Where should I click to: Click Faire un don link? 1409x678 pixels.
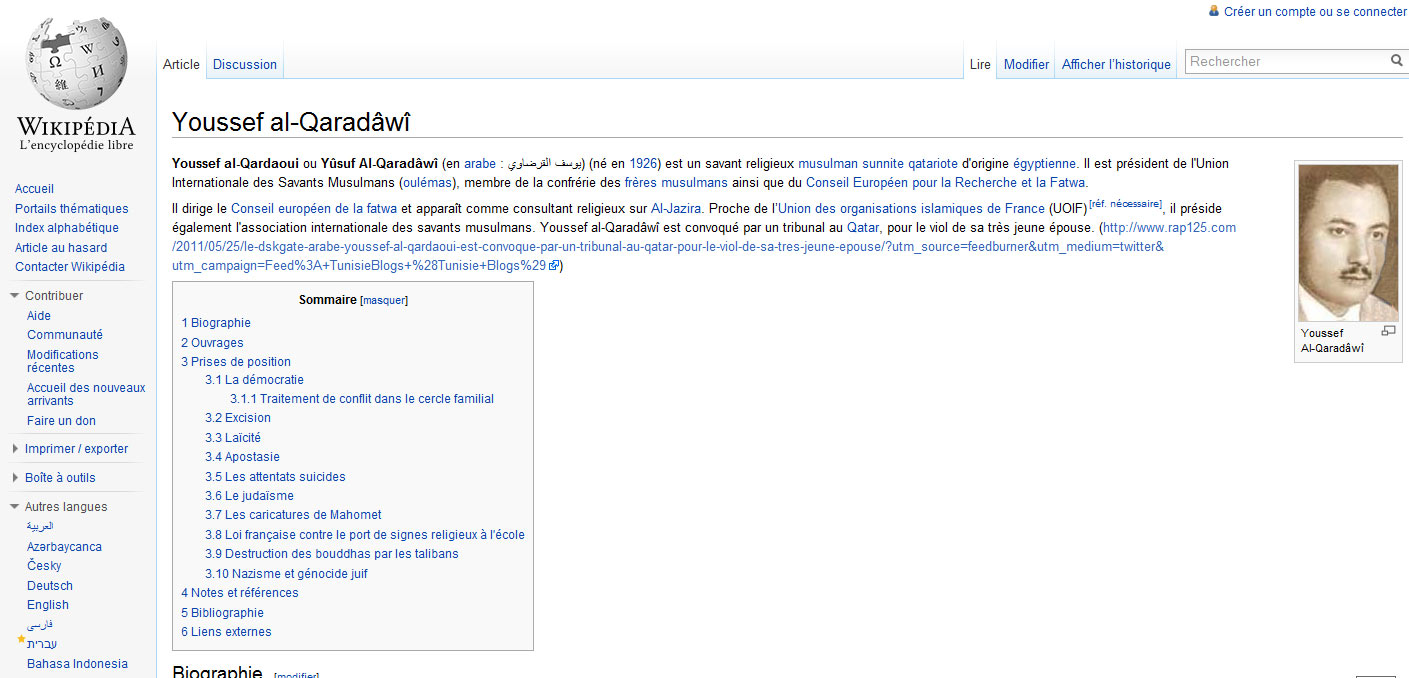tap(62, 421)
